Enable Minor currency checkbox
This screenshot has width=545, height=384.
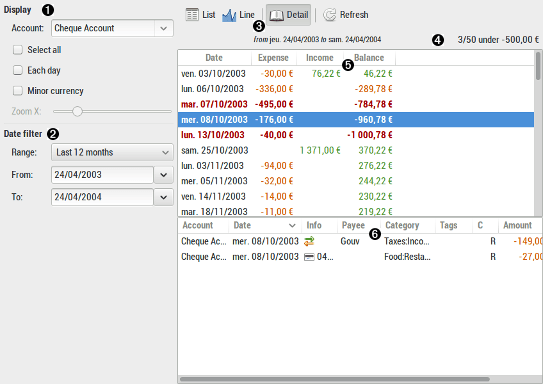[x=18, y=91]
